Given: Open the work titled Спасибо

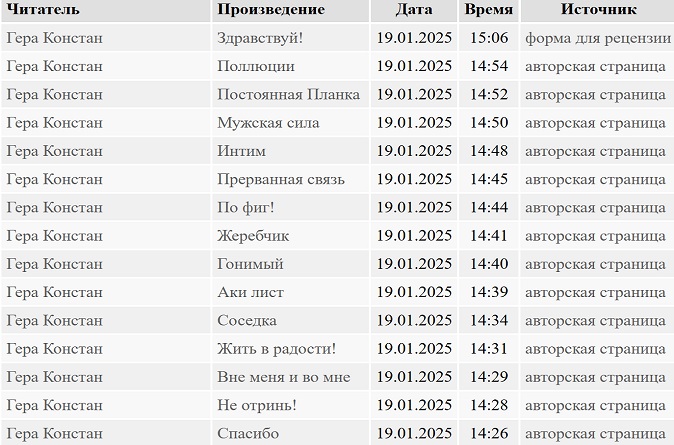Looking at the screenshot, I should (248, 433).
